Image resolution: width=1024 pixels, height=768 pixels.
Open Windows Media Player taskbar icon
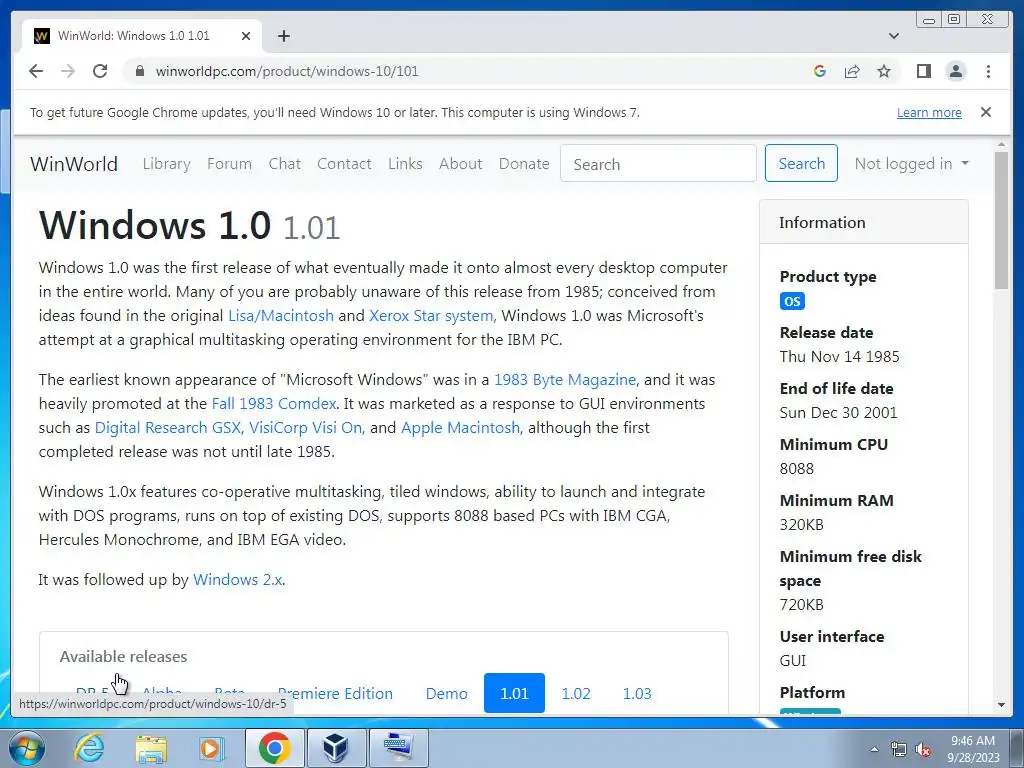tap(211, 748)
